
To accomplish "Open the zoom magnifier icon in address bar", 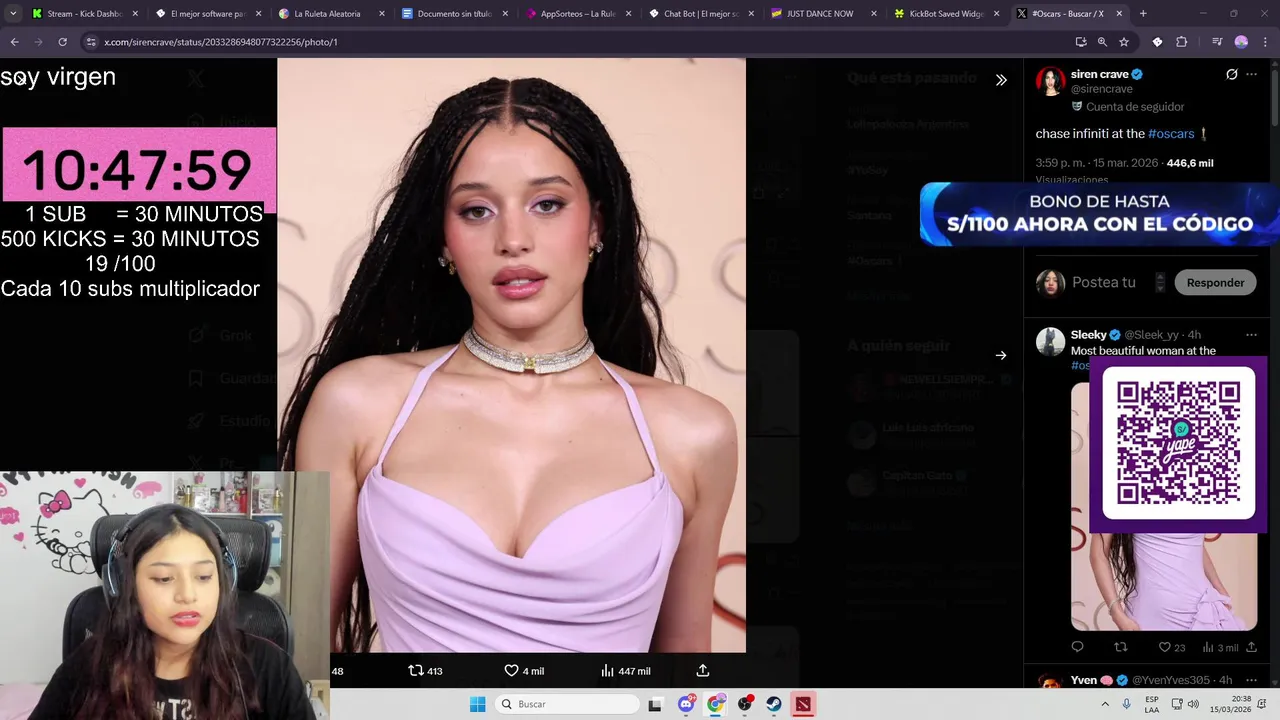I will (x=1102, y=42).
